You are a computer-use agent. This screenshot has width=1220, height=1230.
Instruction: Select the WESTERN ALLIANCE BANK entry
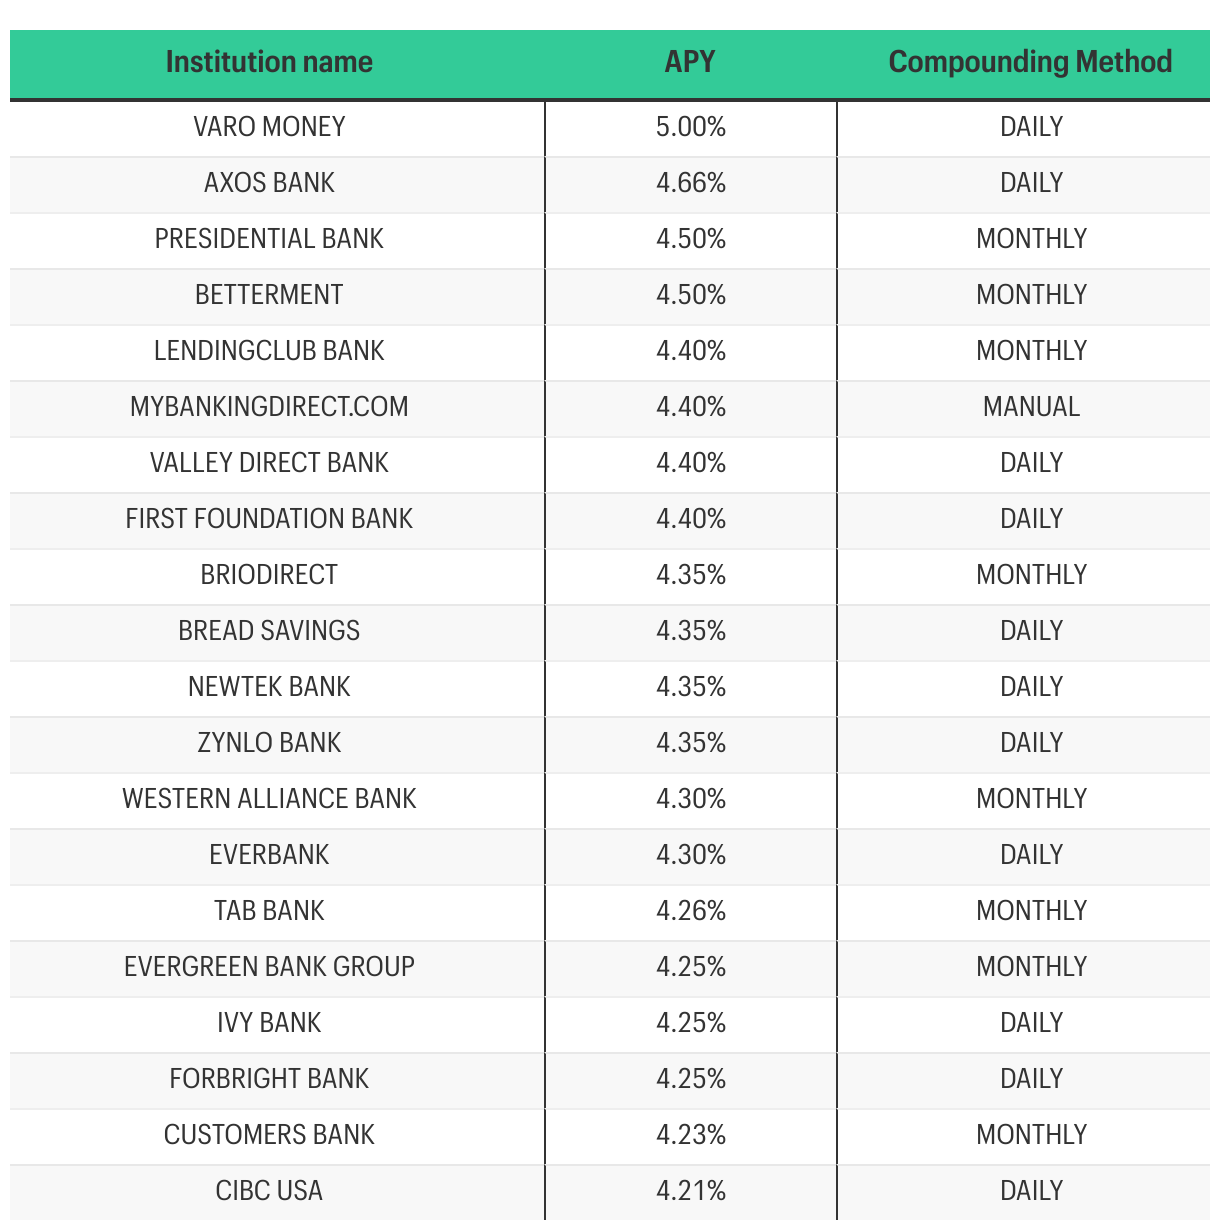269,799
